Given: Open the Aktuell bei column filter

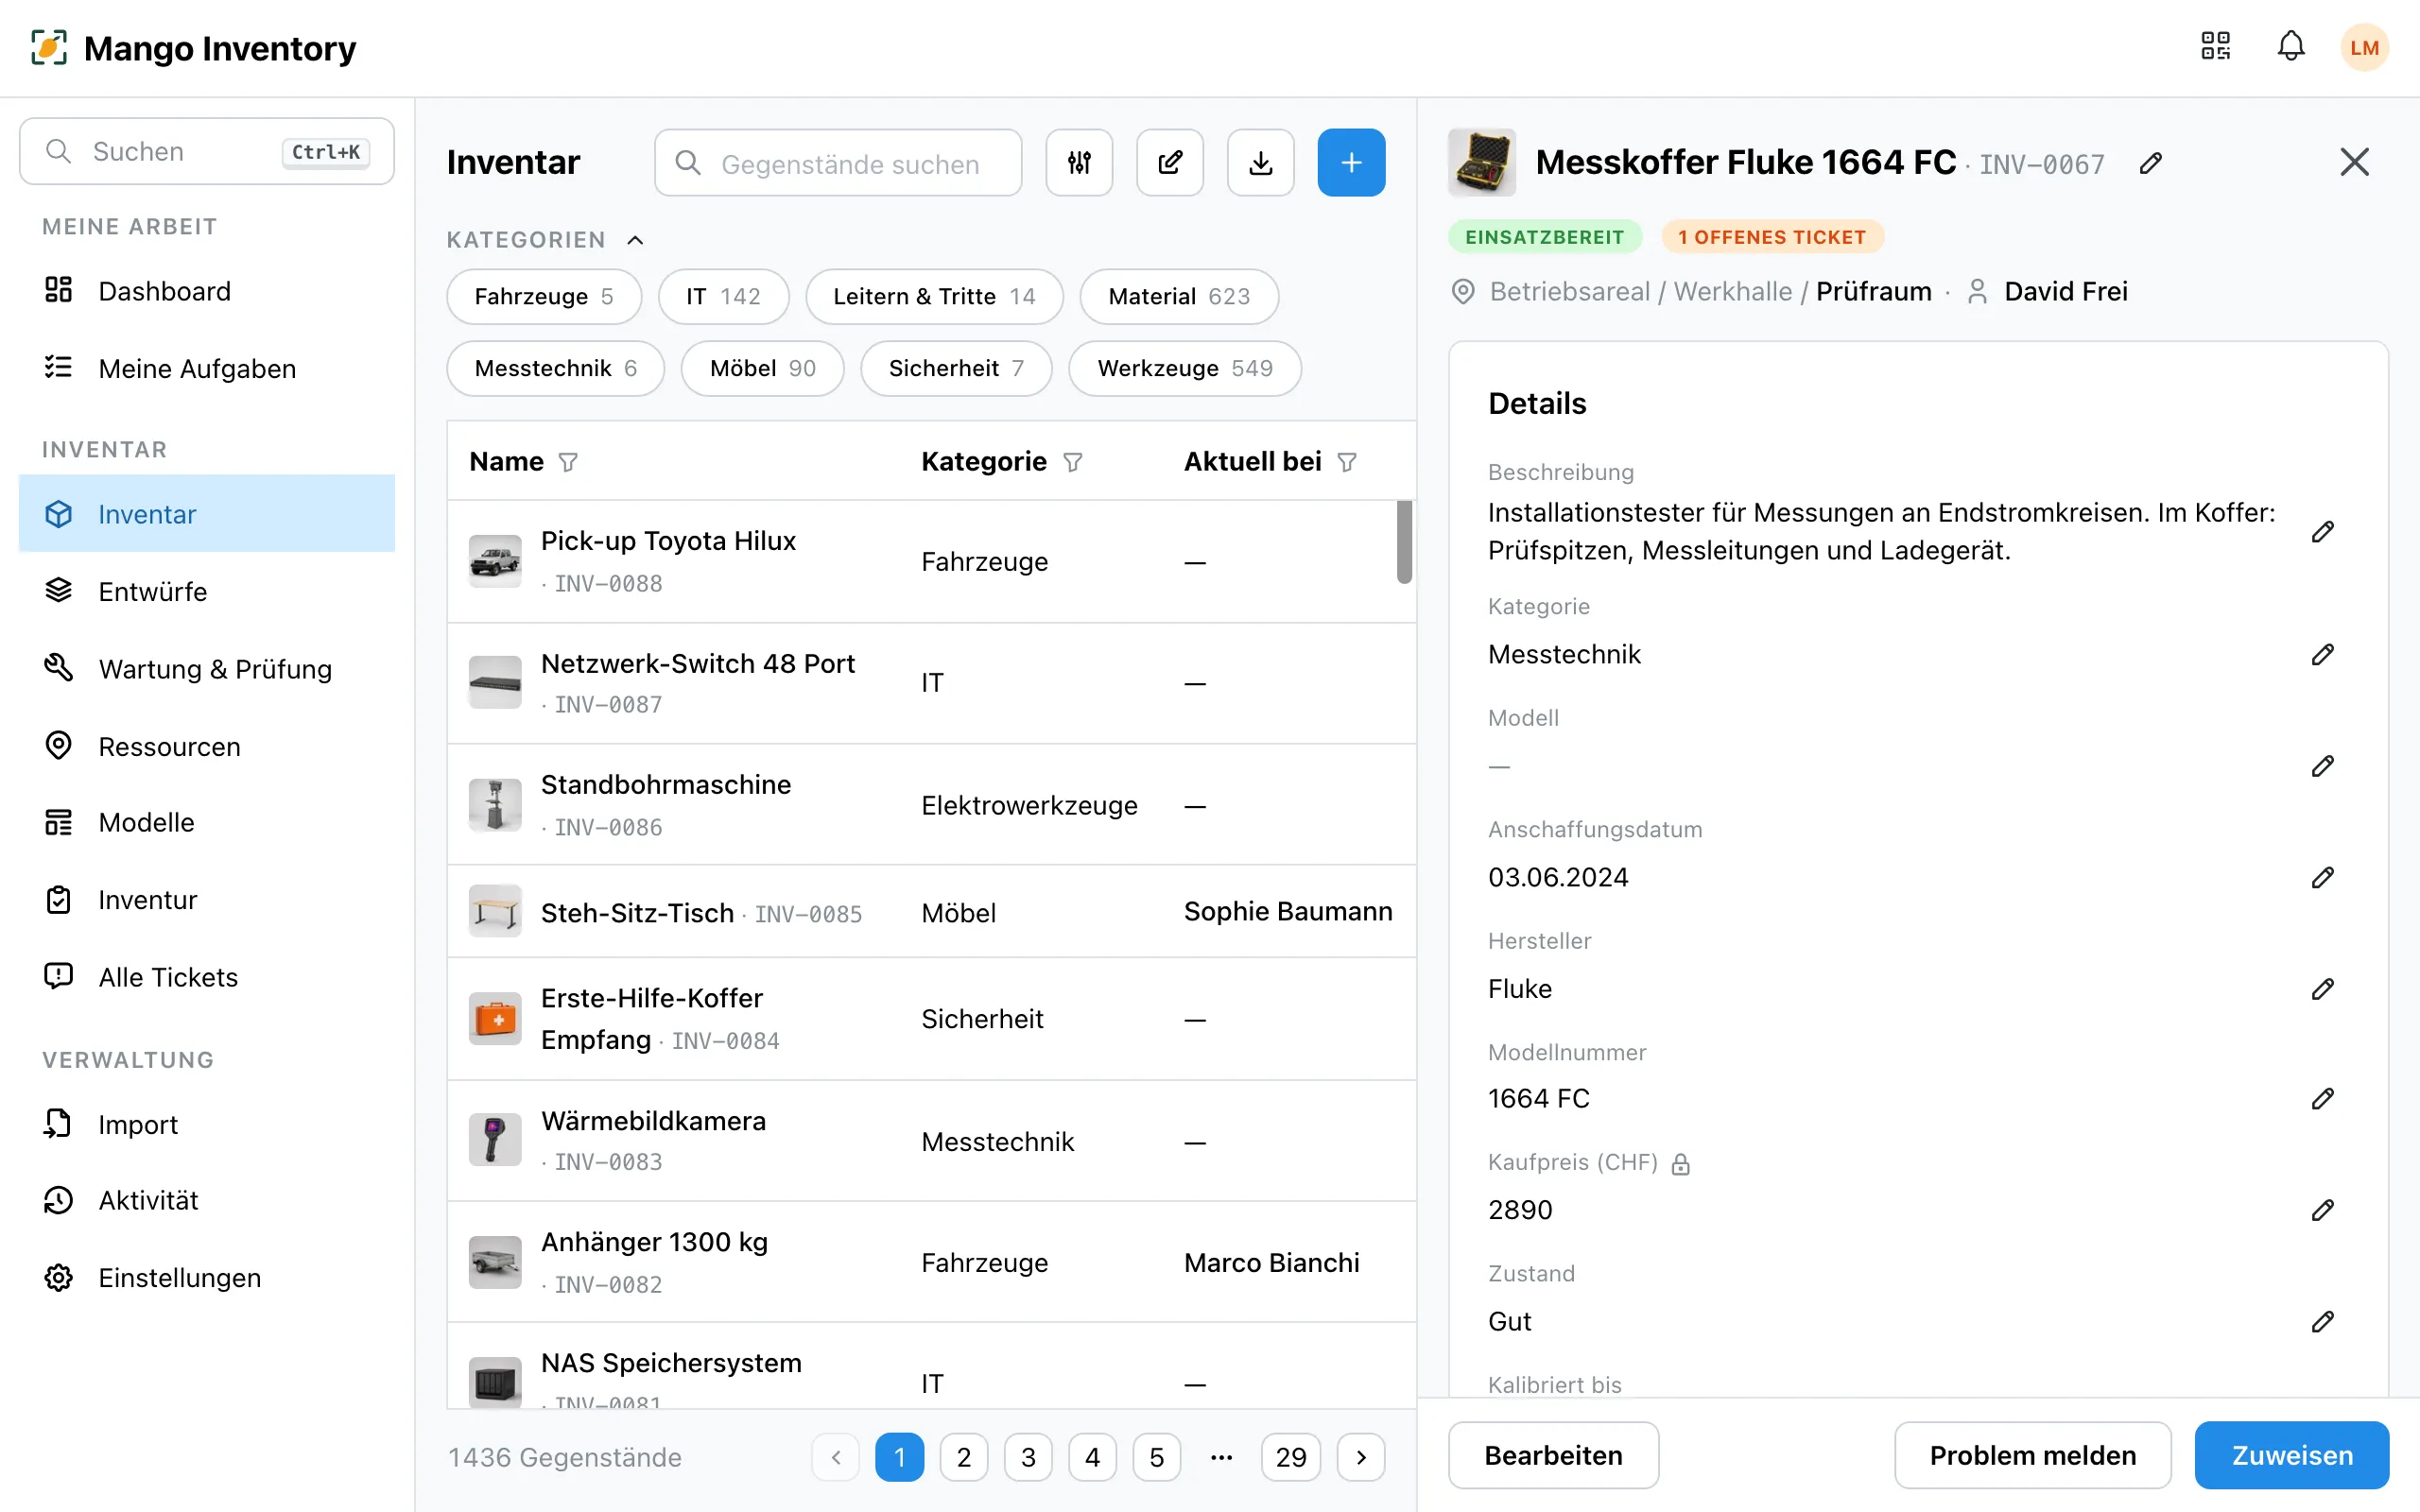Looking at the screenshot, I should click(1347, 462).
